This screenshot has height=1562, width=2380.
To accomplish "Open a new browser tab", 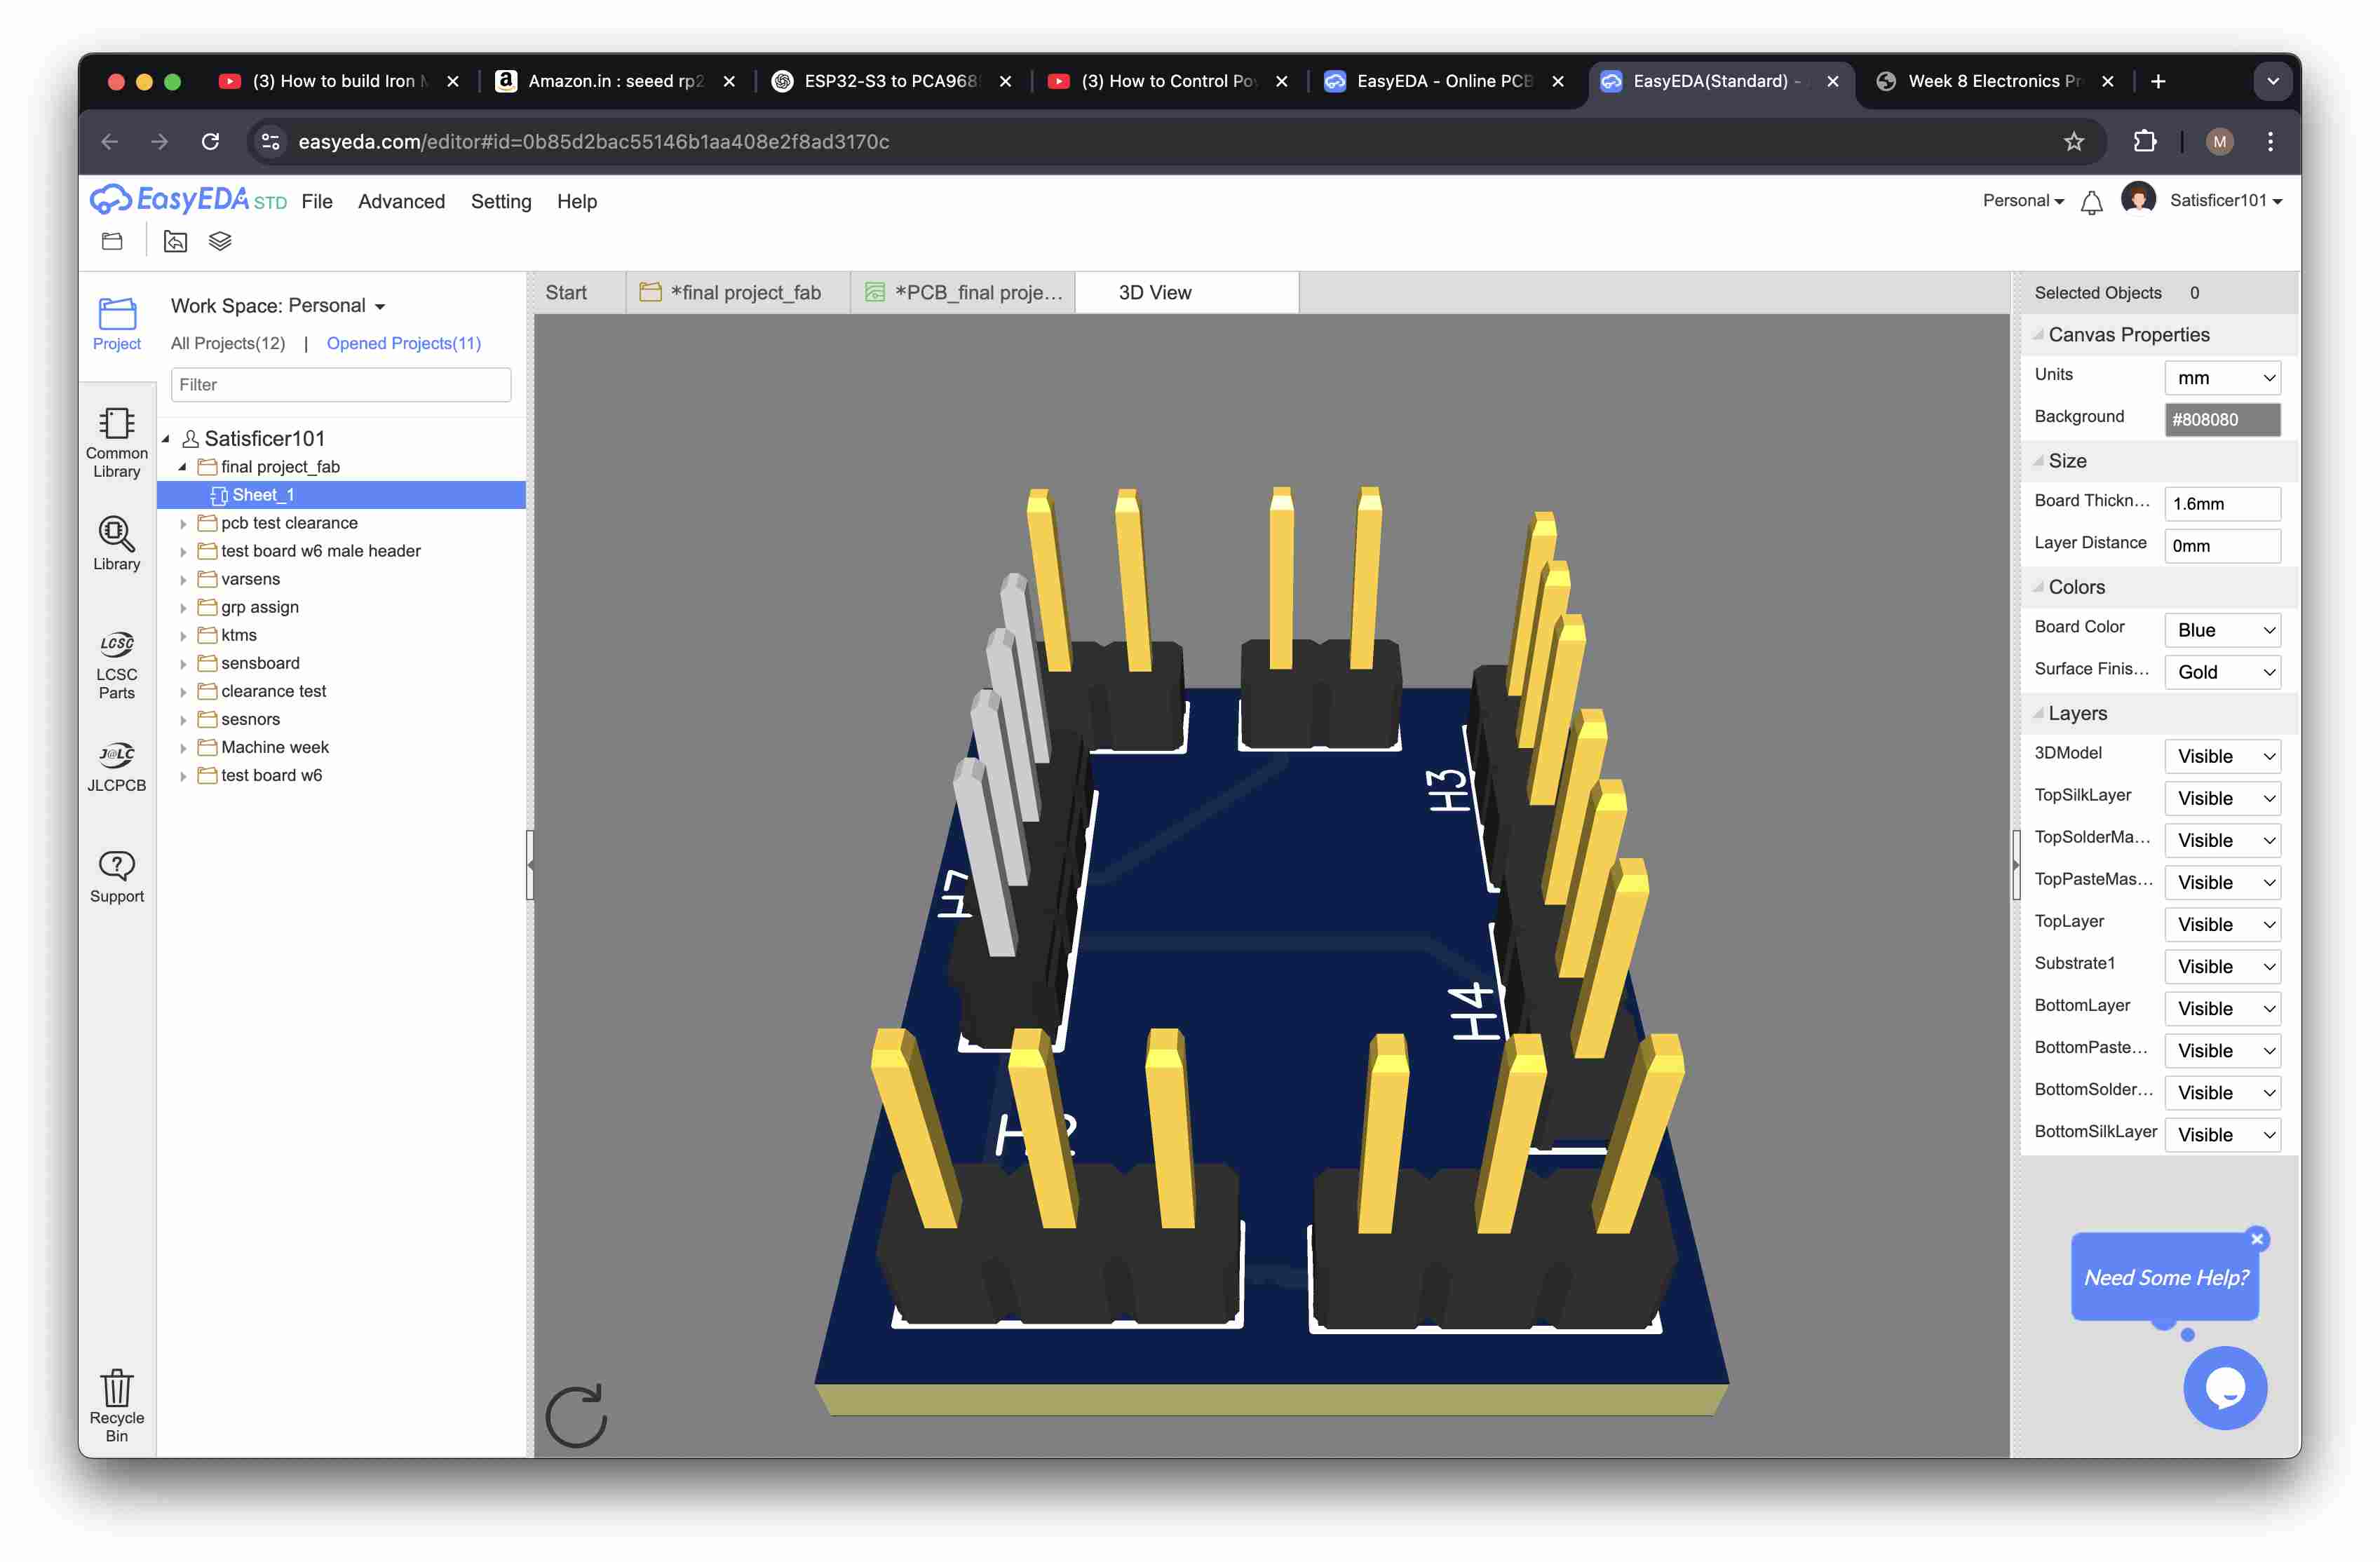I will pos(2158,81).
